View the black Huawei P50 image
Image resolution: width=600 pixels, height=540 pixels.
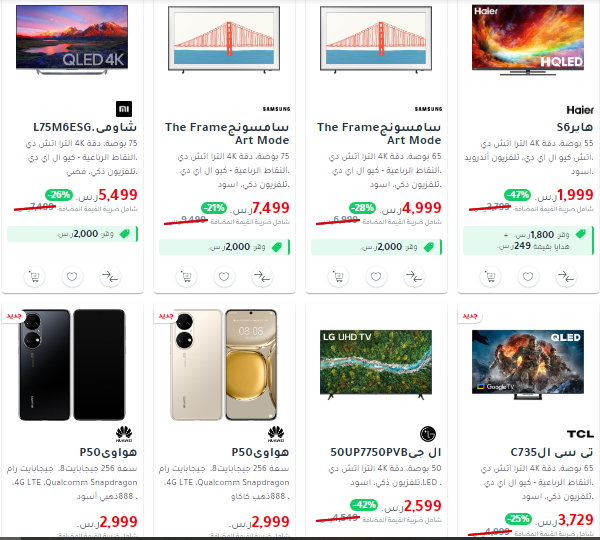pyautogui.click(x=72, y=365)
